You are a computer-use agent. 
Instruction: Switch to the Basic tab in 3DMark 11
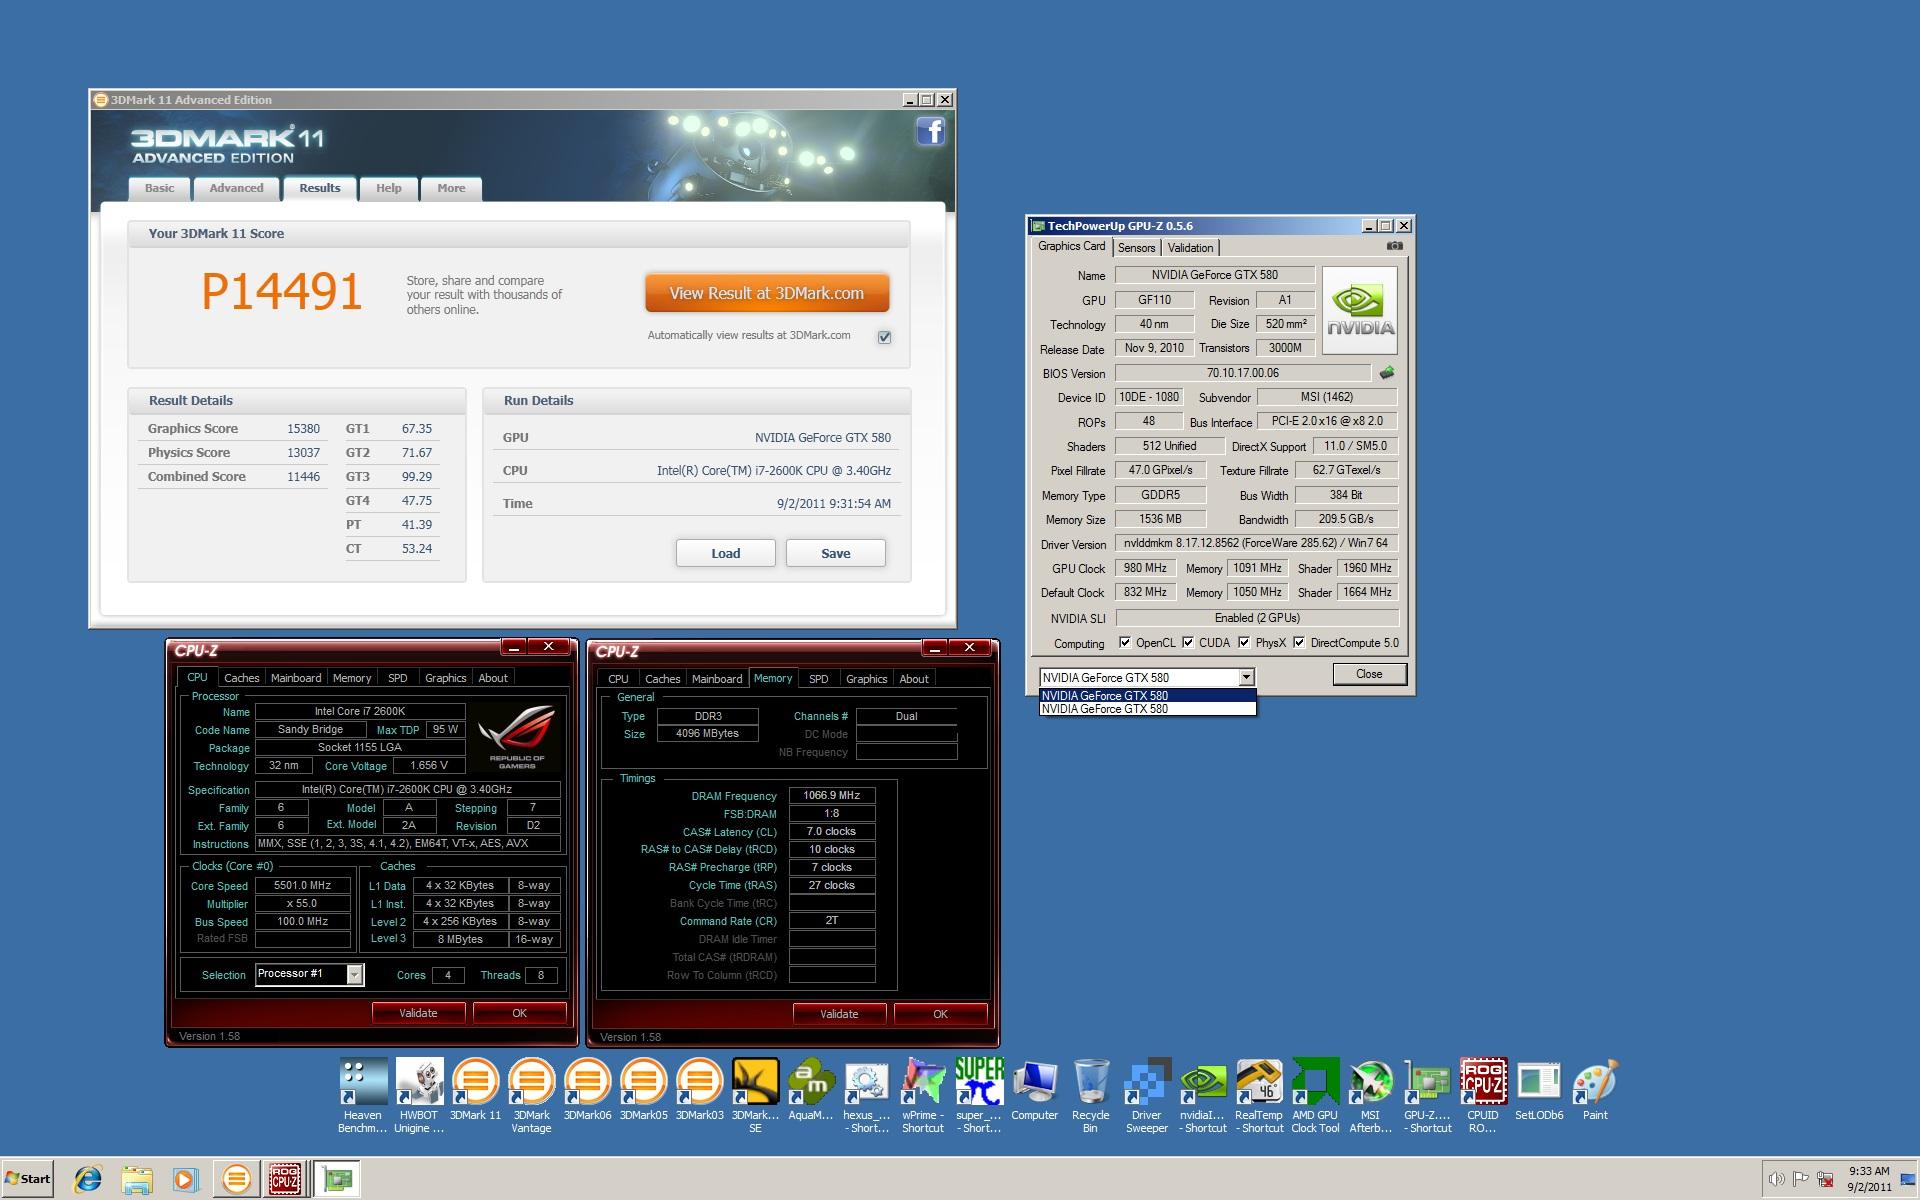(159, 188)
